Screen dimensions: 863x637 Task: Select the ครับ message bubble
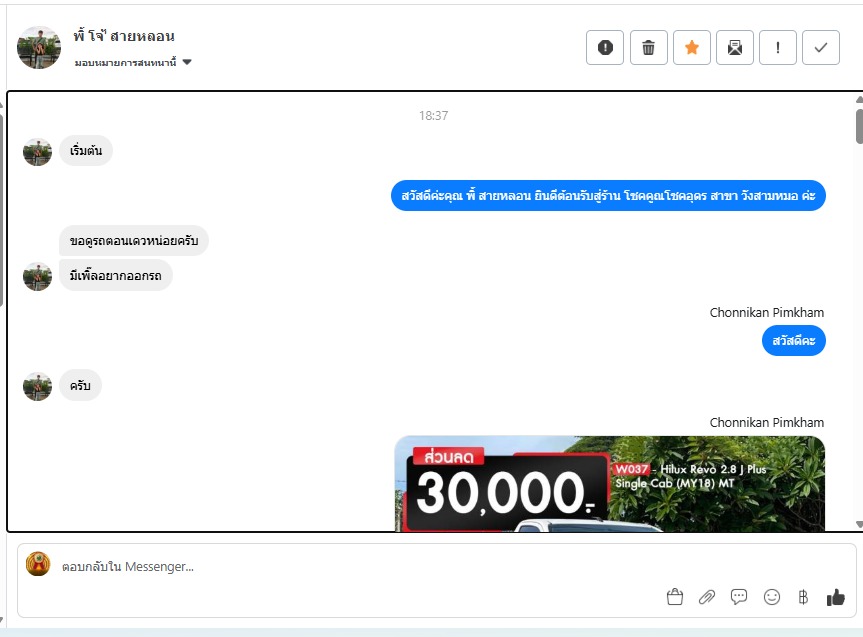pos(80,385)
